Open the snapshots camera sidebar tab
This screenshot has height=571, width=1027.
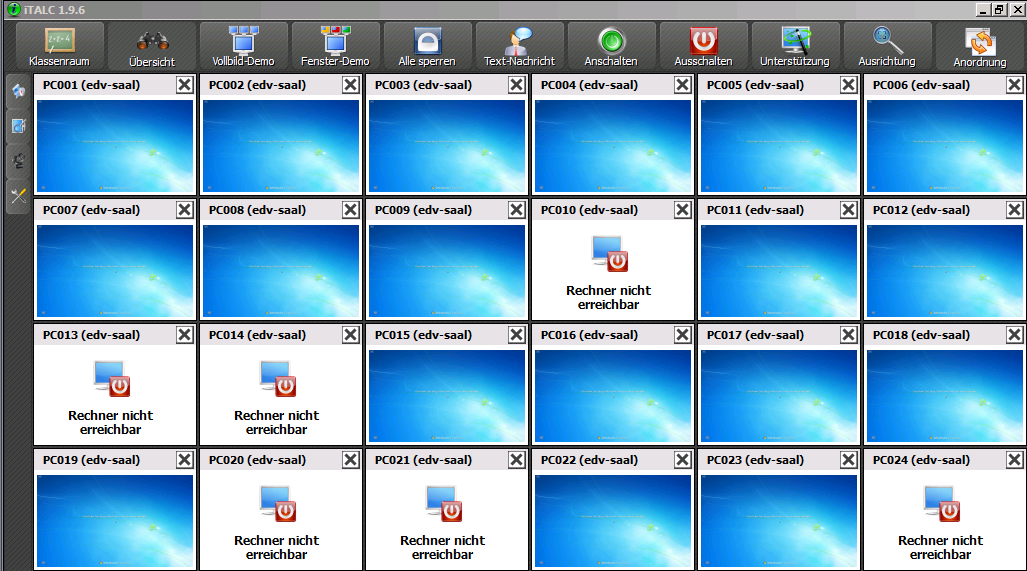(18, 161)
